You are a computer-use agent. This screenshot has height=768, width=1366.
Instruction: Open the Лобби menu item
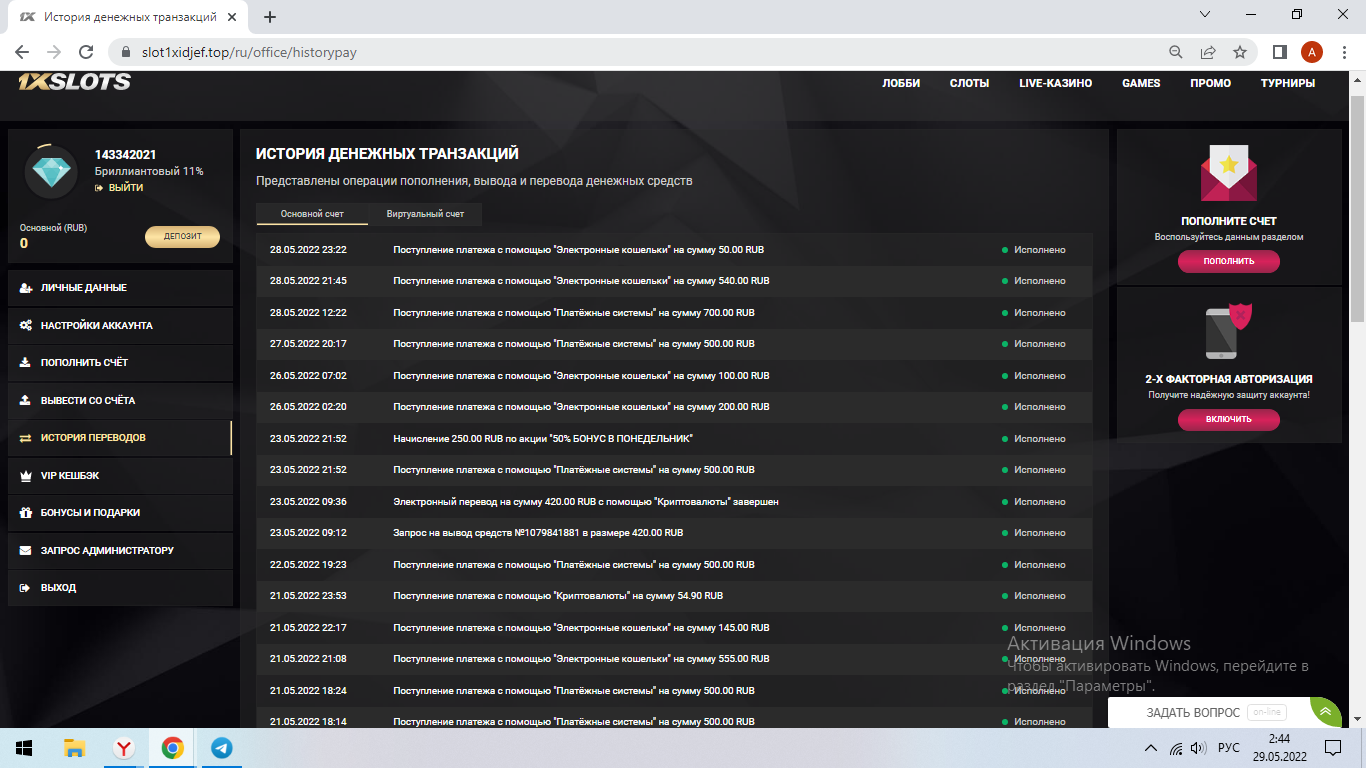click(901, 83)
